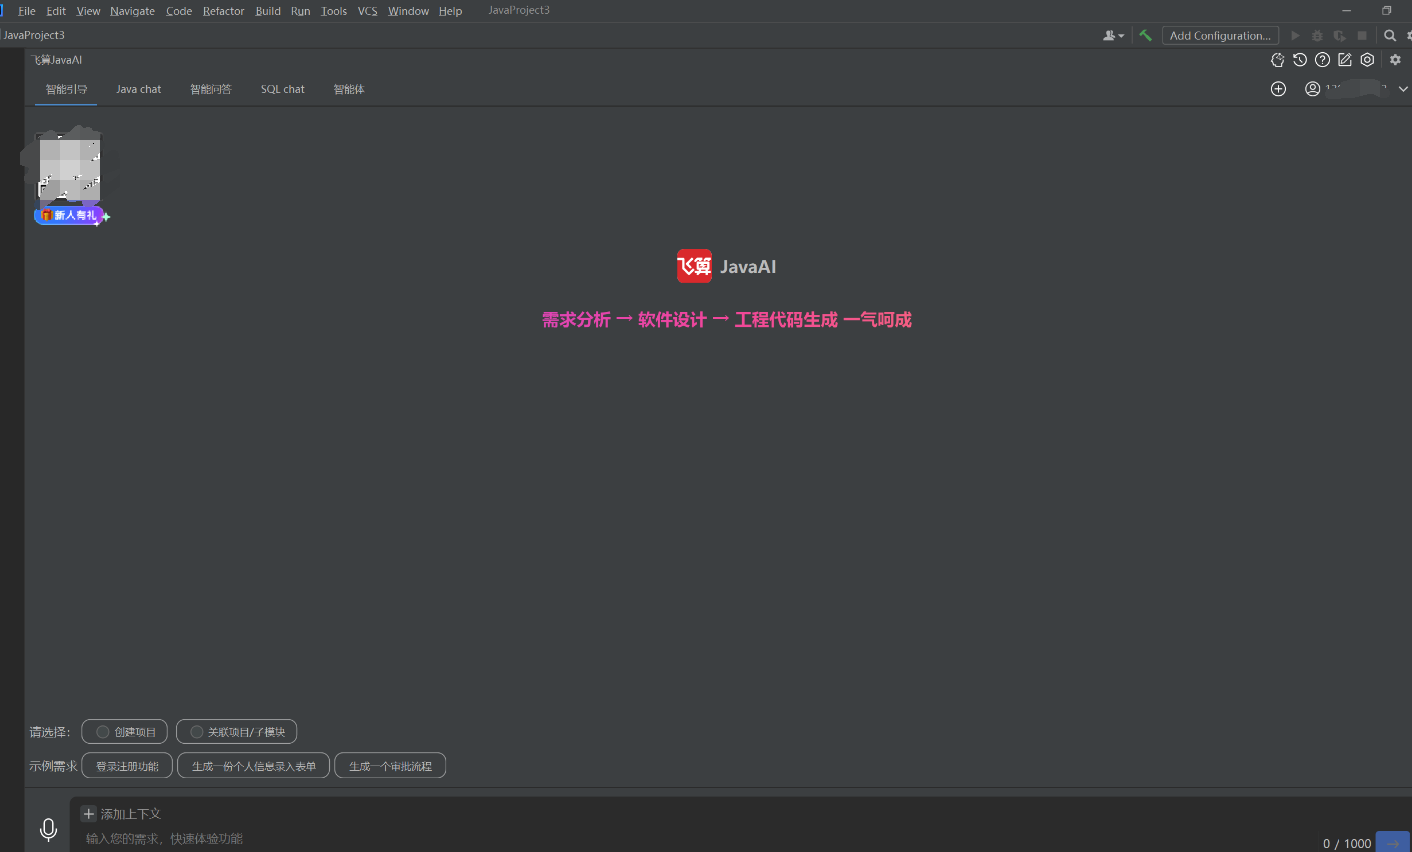Switch to the SQL chat tab
Screen dimensions: 1412x852
(x=283, y=89)
